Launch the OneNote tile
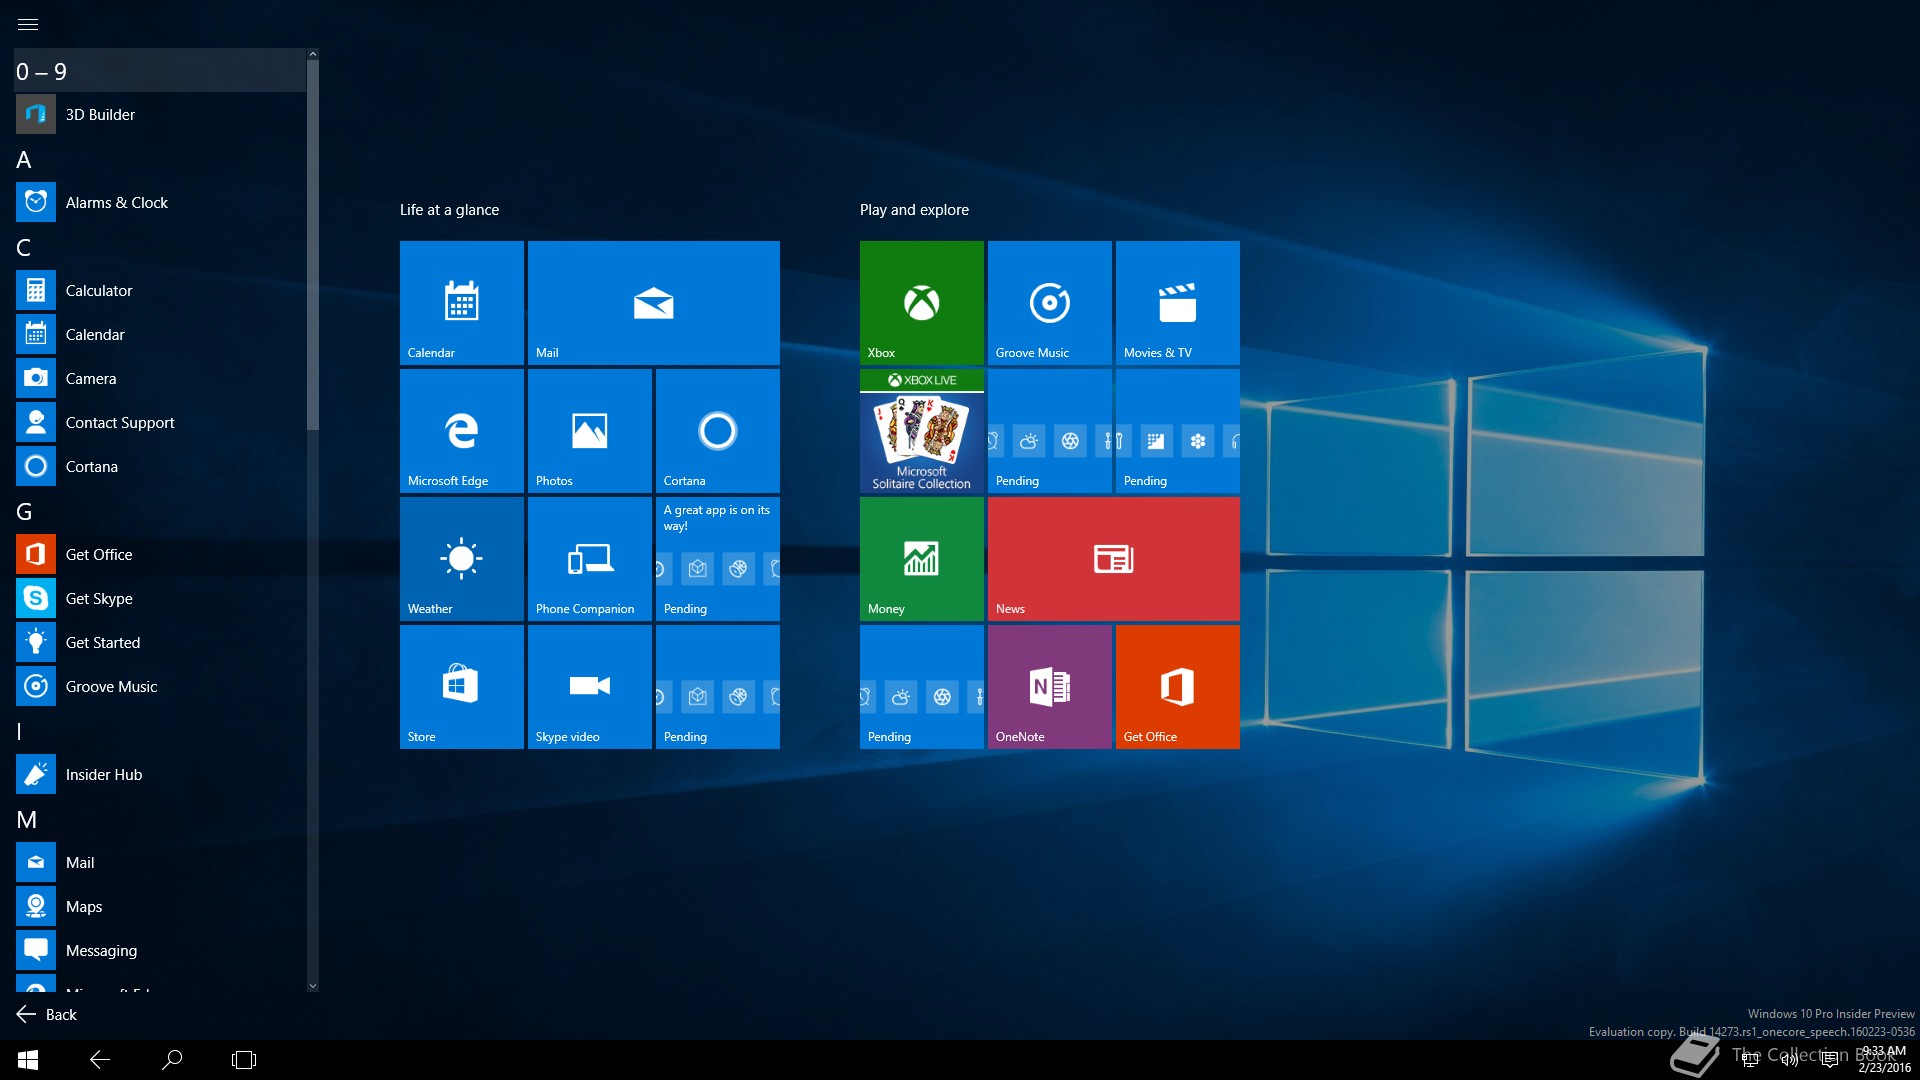Screen dimensions: 1920x1080 coord(1050,687)
